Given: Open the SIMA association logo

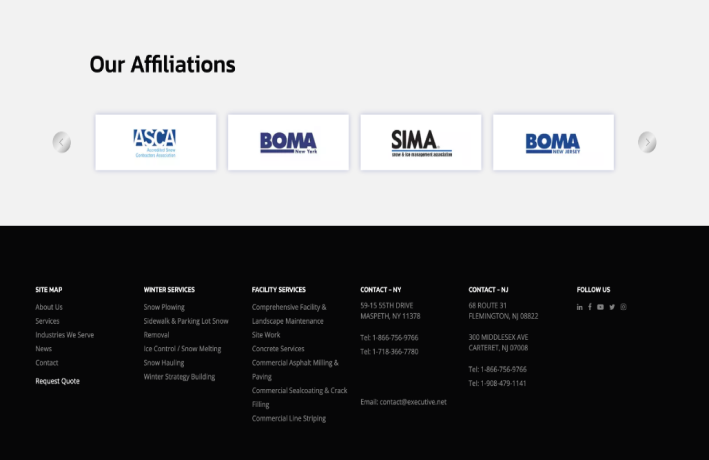Looking at the screenshot, I should (420, 142).
